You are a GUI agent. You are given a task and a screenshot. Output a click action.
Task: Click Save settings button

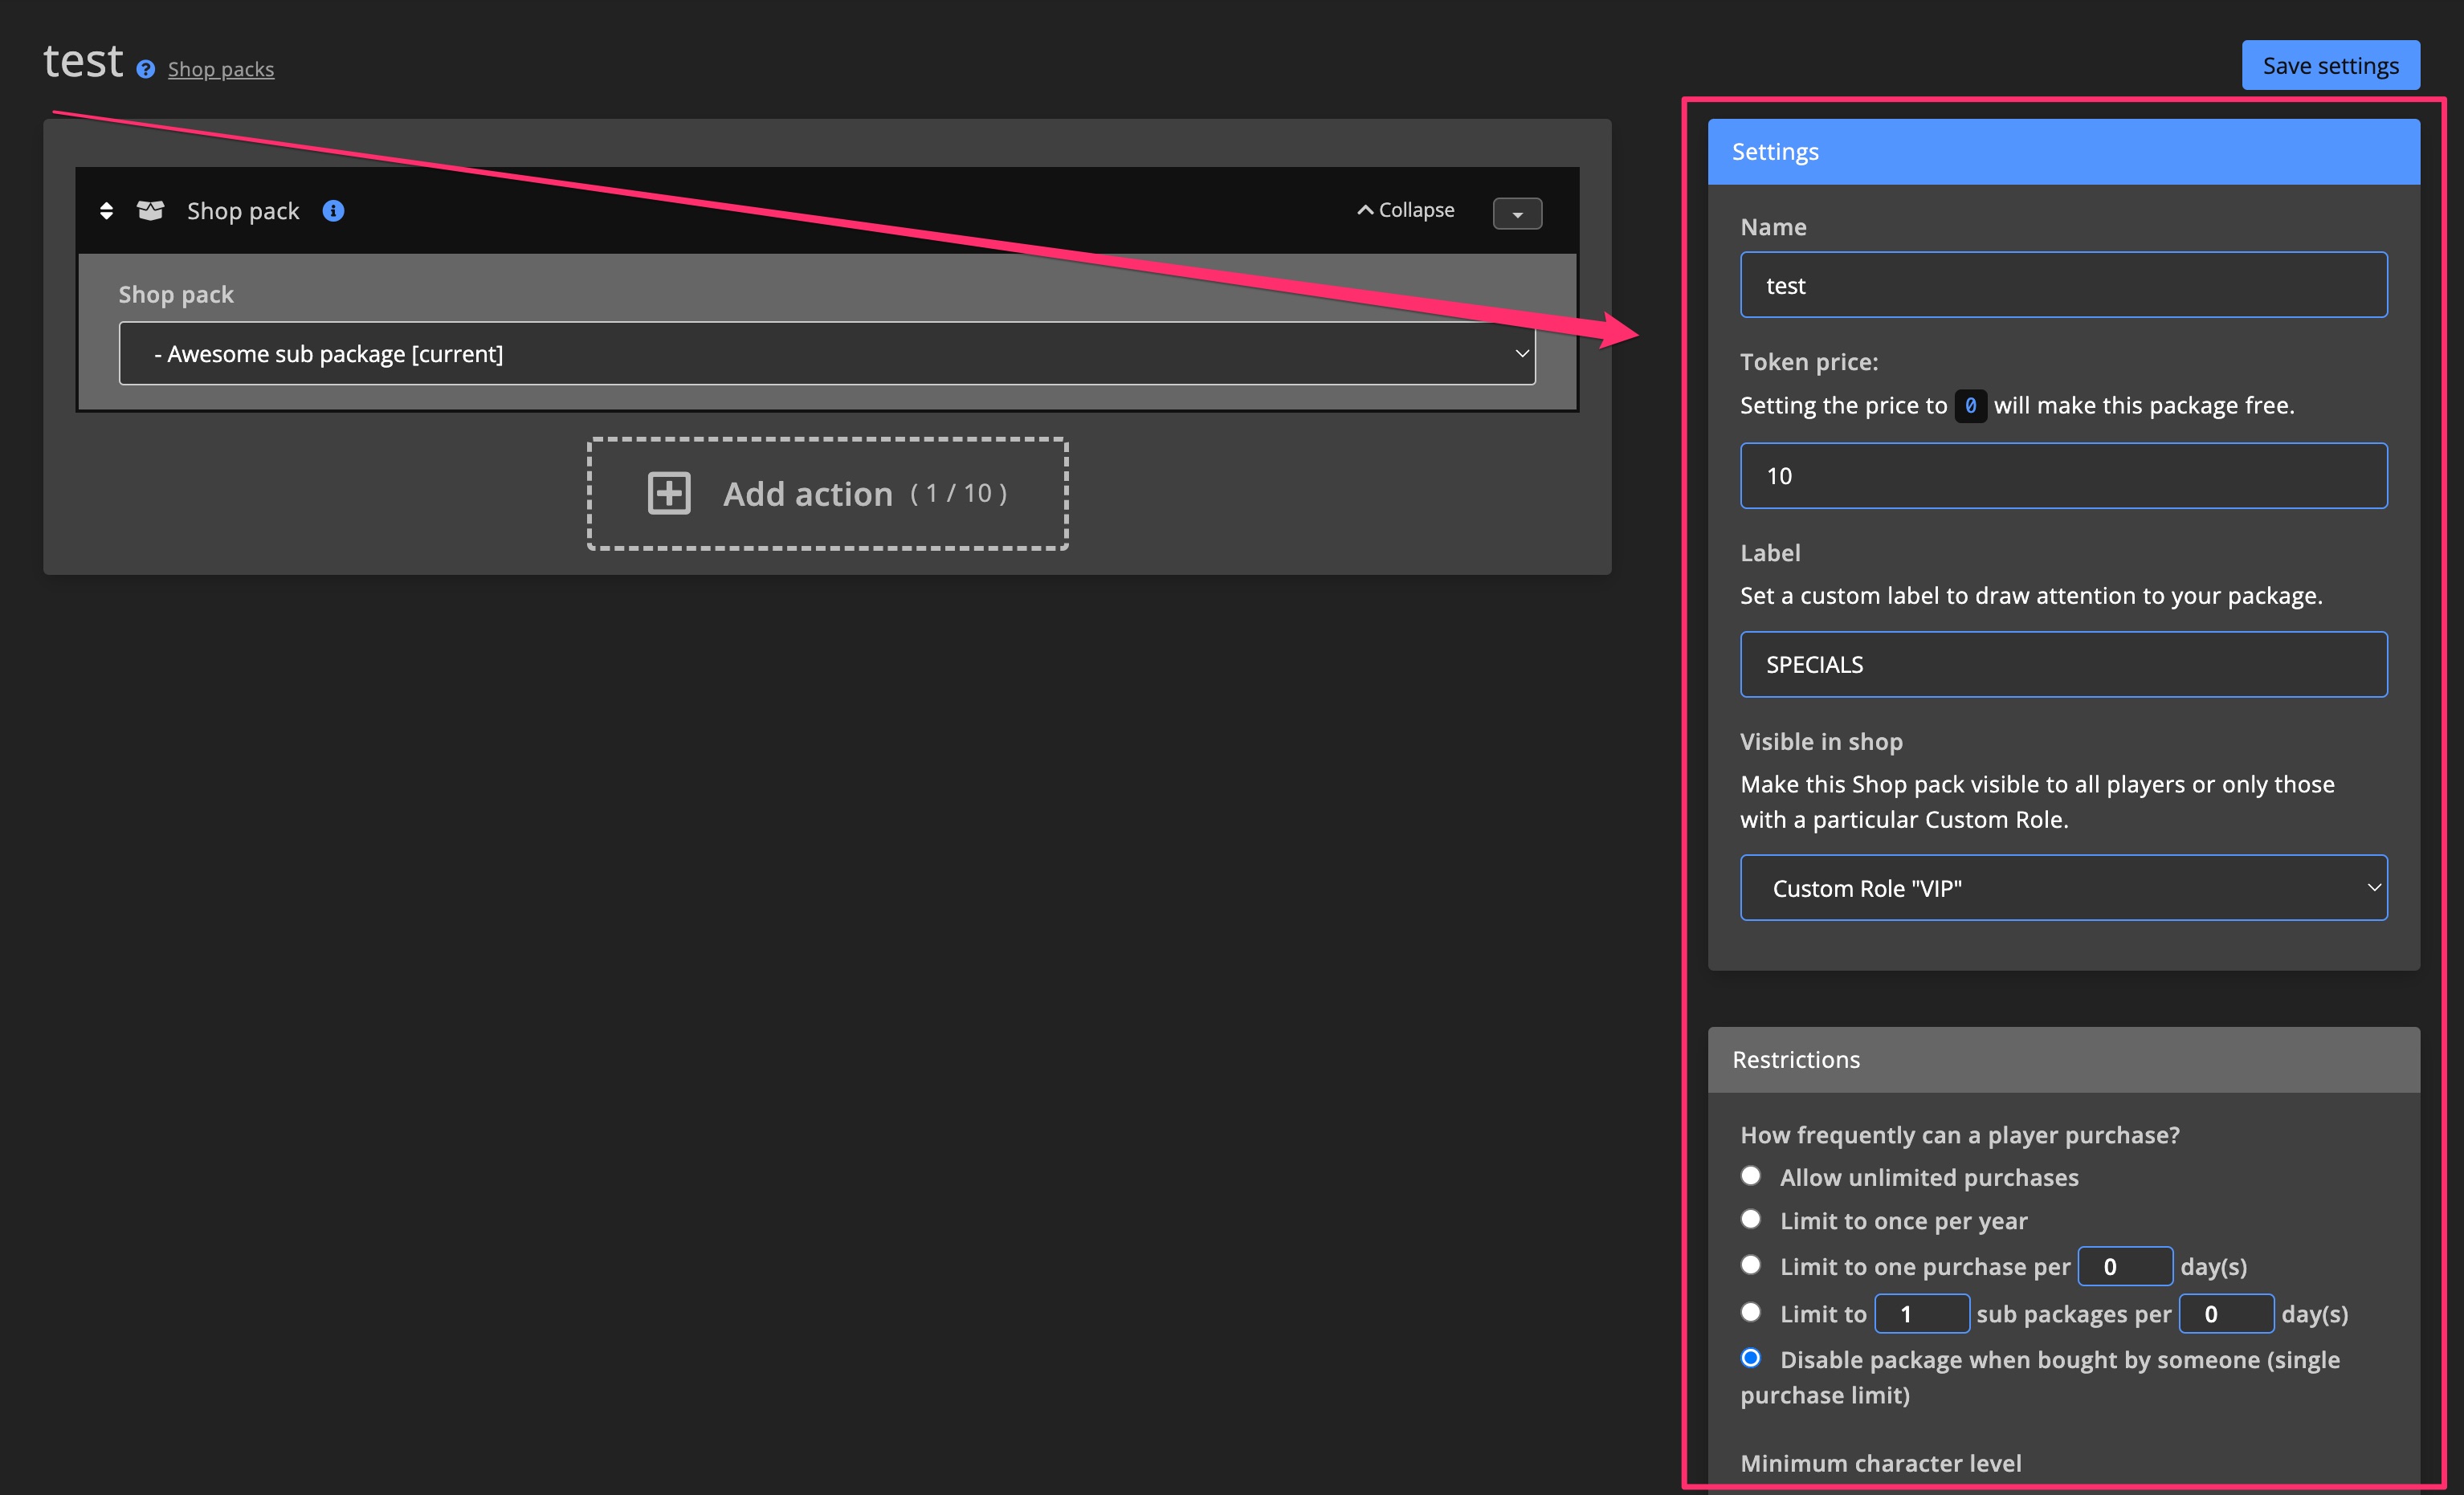coord(2330,66)
